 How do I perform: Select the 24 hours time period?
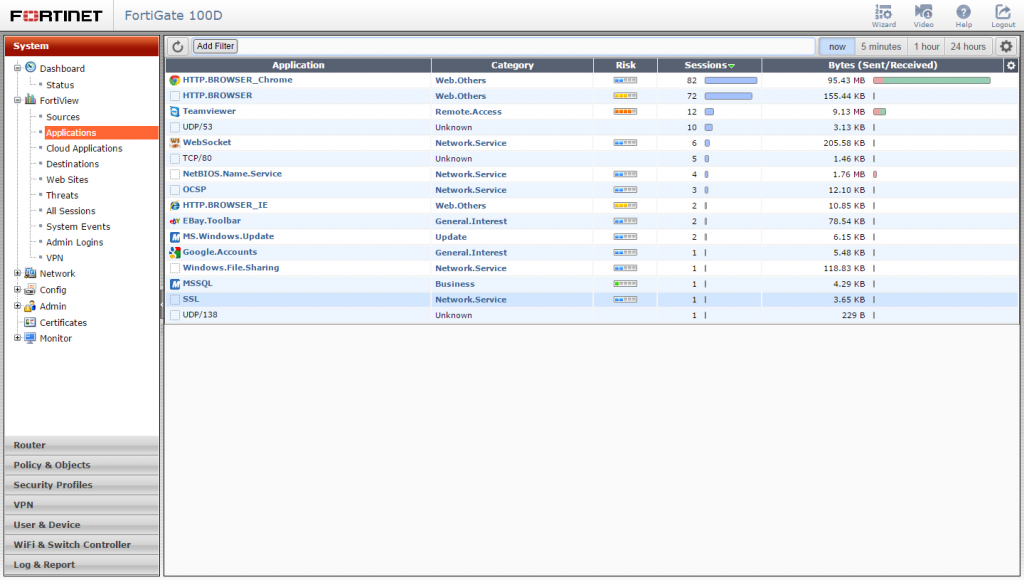pos(966,45)
